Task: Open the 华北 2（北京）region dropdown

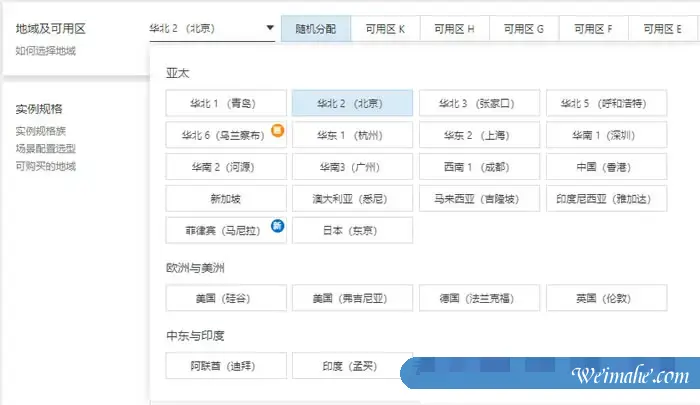Action: [212, 29]
